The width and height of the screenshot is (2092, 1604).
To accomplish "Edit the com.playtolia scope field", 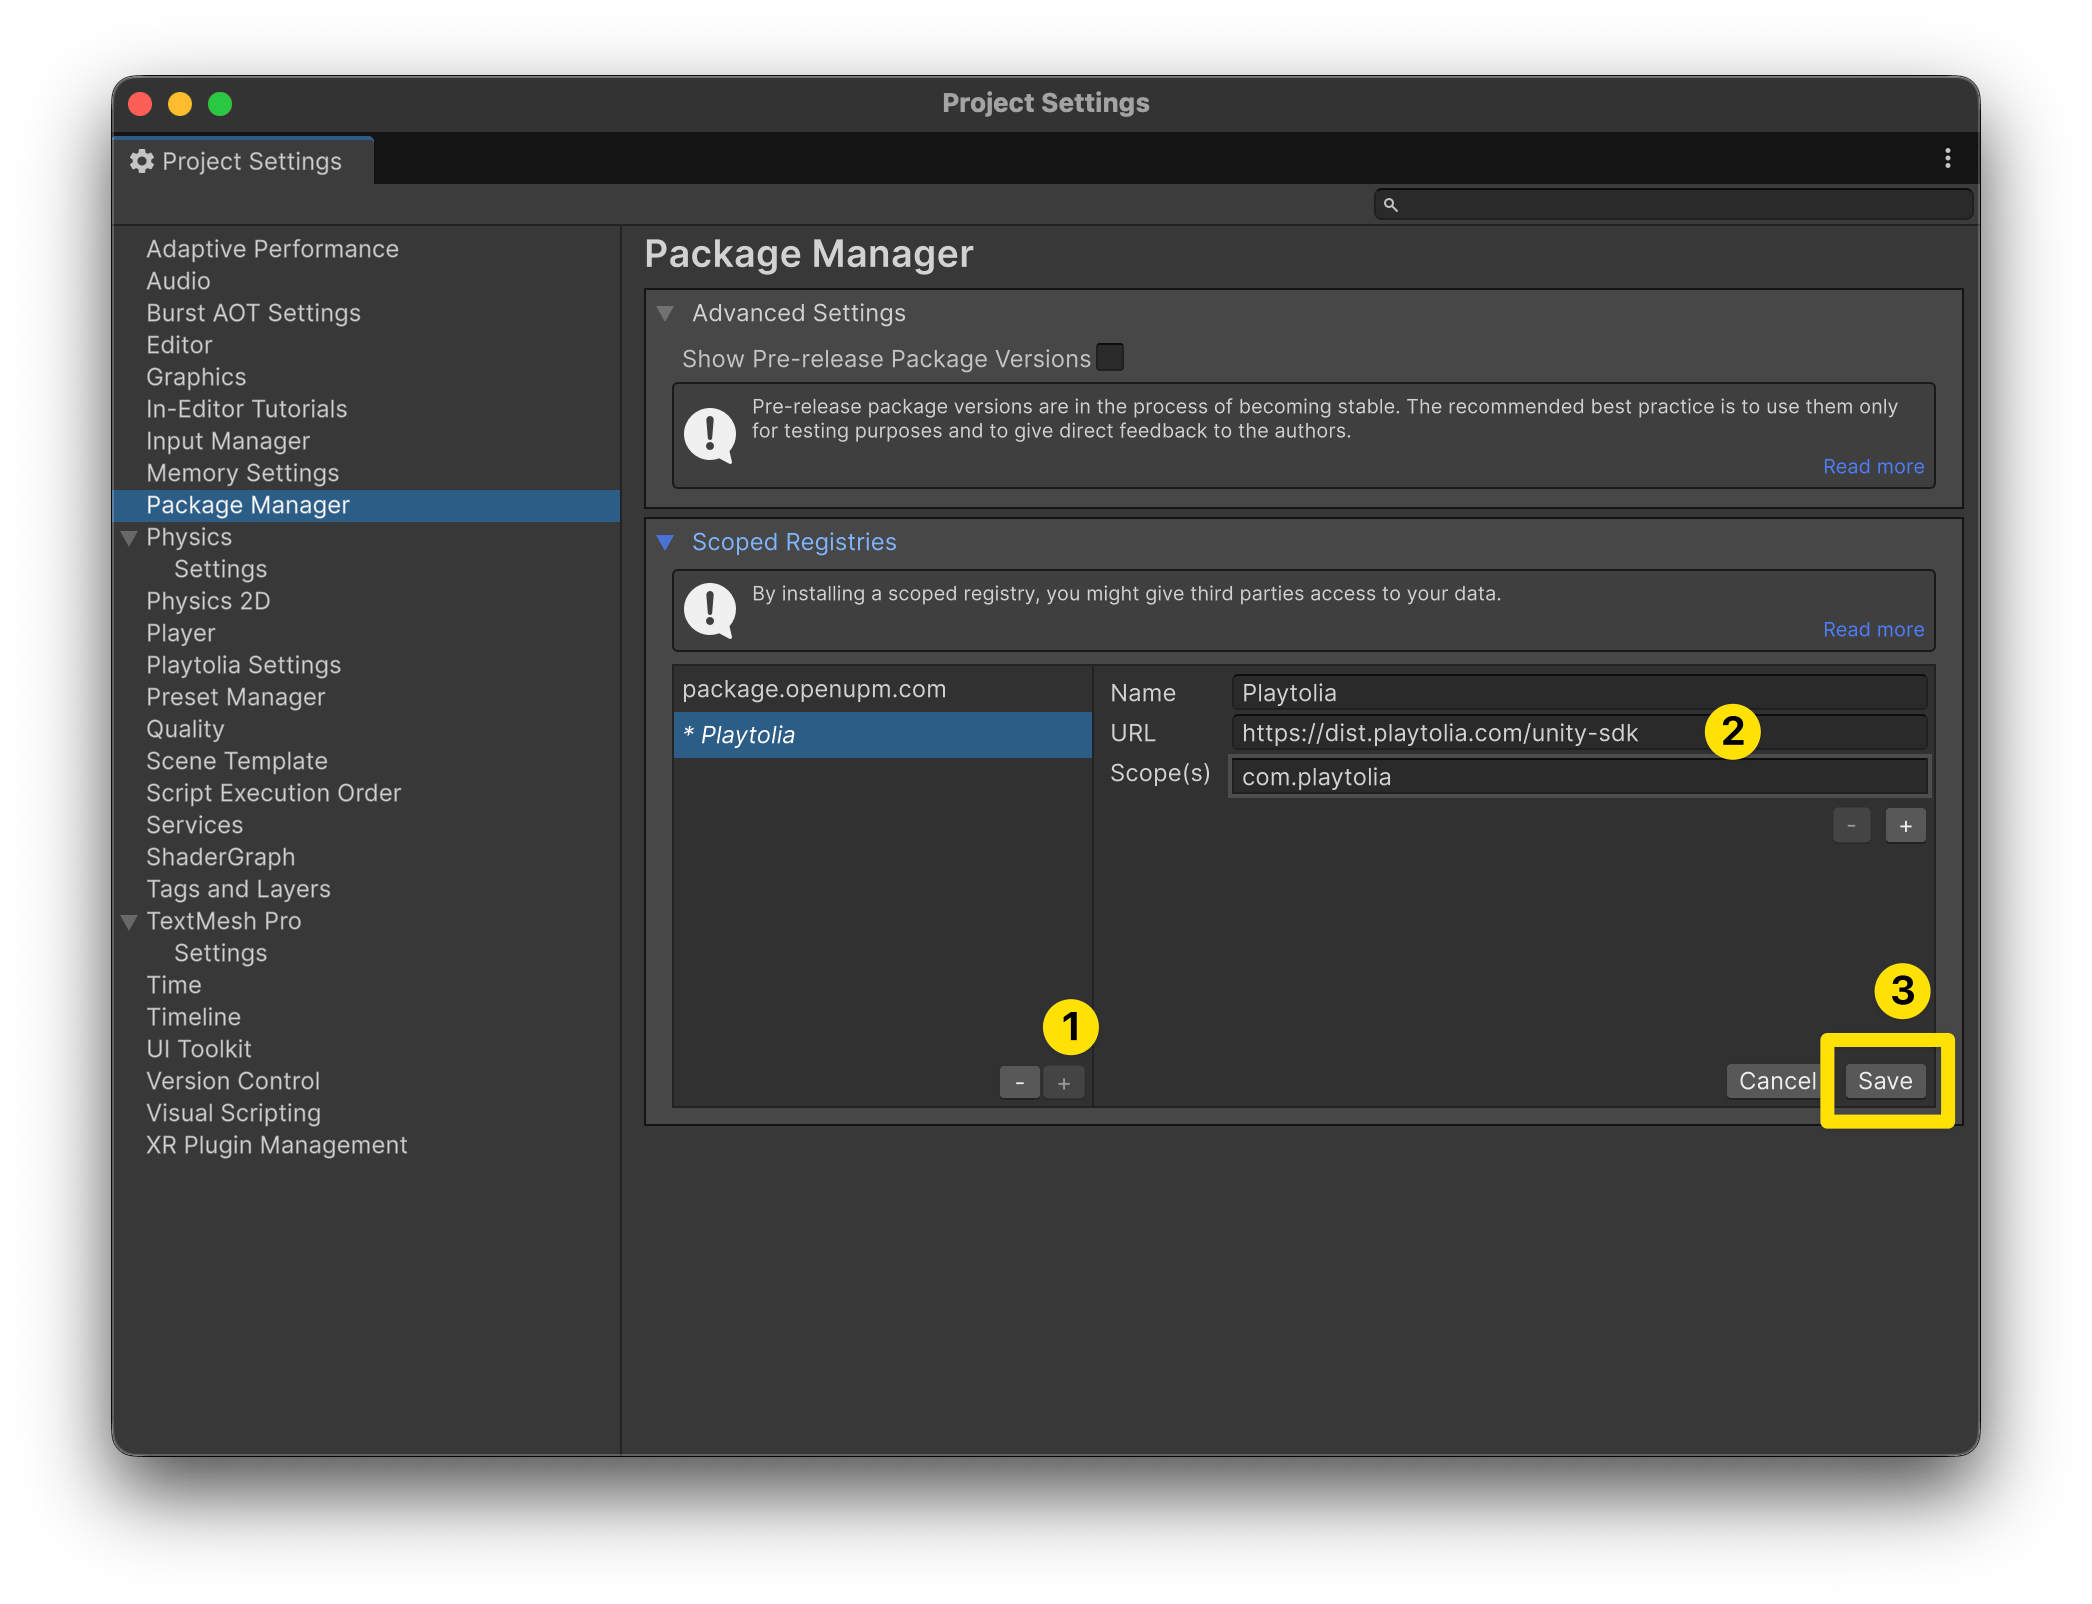I will tap(1579, 777).
